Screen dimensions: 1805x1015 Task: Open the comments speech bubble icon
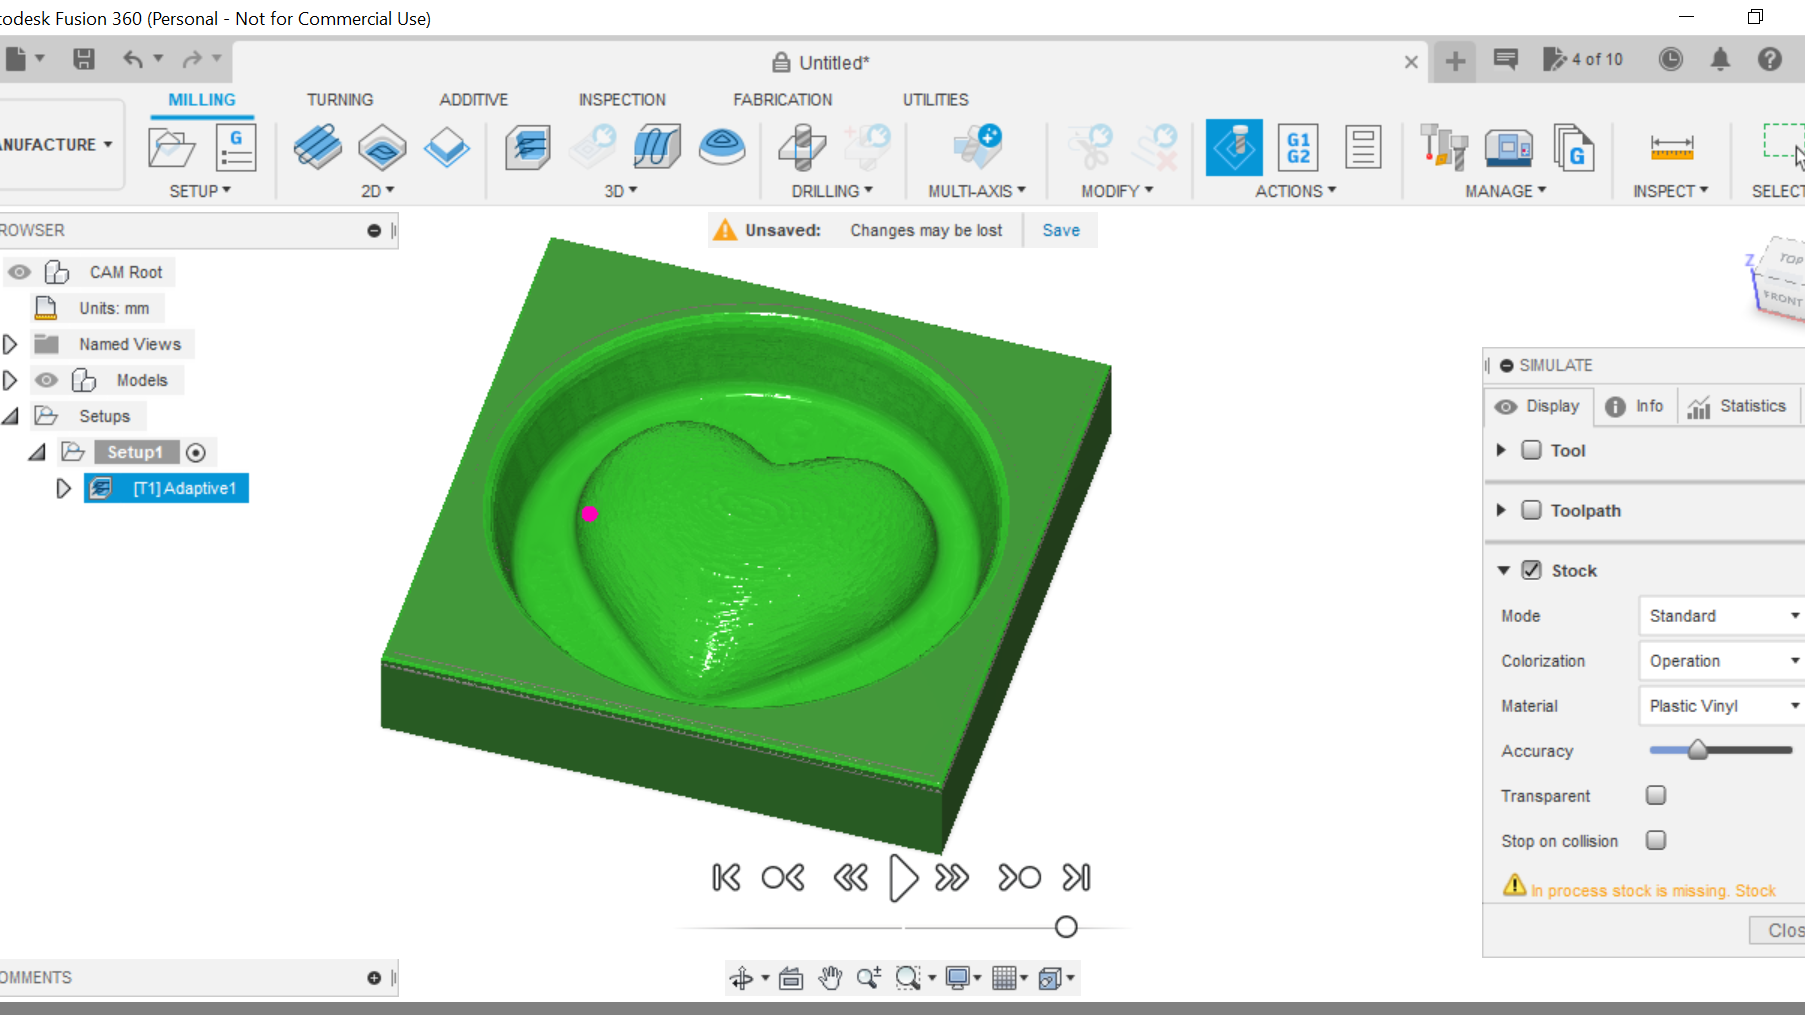1505,60
